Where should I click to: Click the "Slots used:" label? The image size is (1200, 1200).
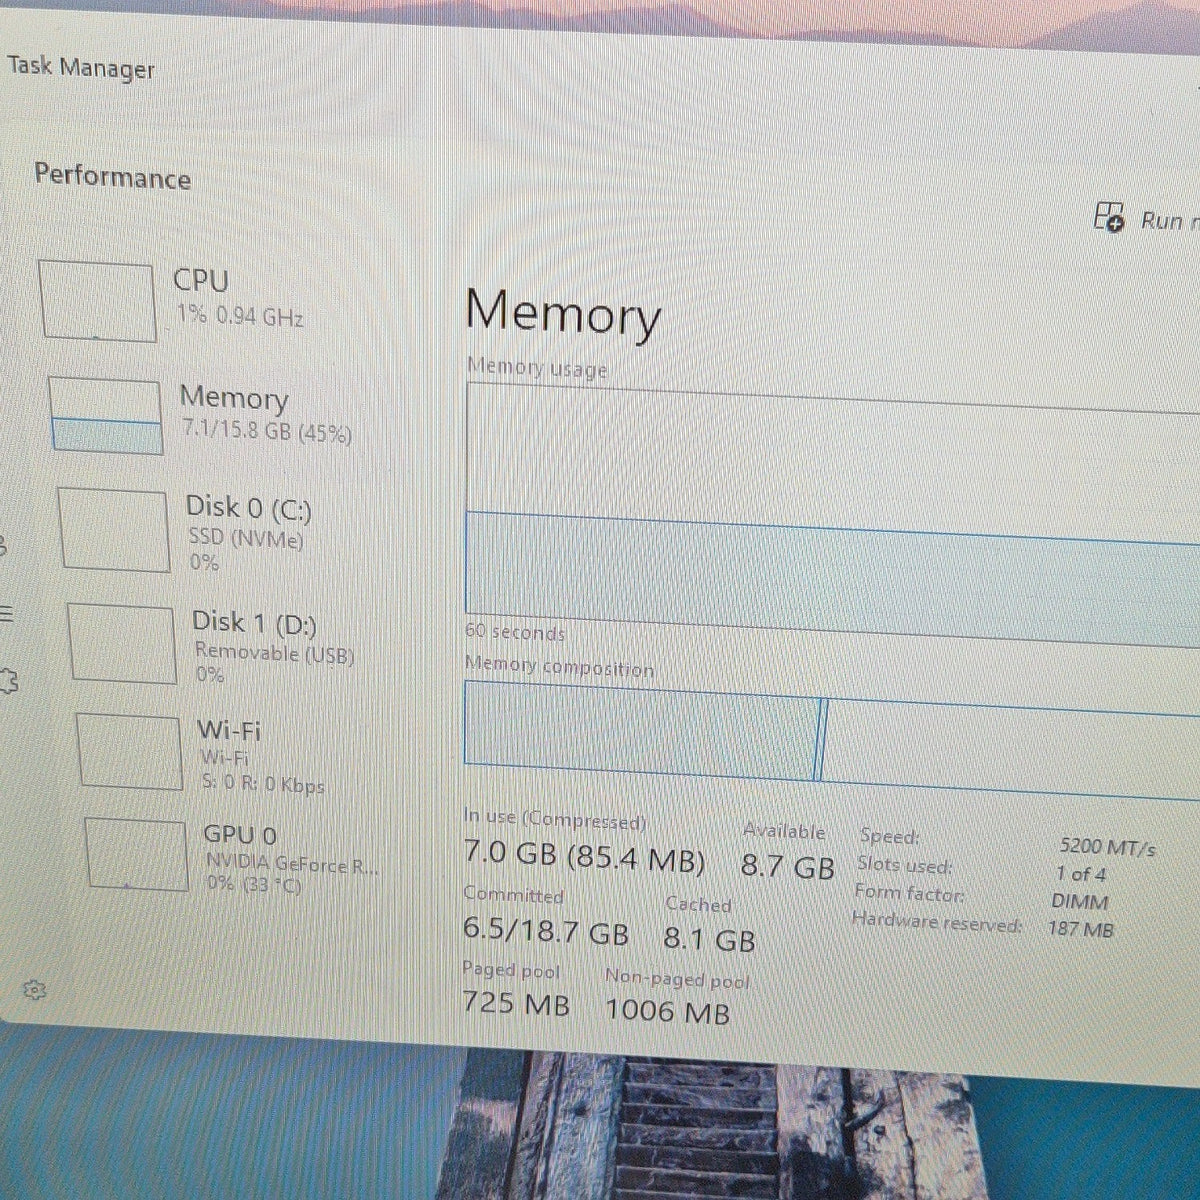(904, 865)
